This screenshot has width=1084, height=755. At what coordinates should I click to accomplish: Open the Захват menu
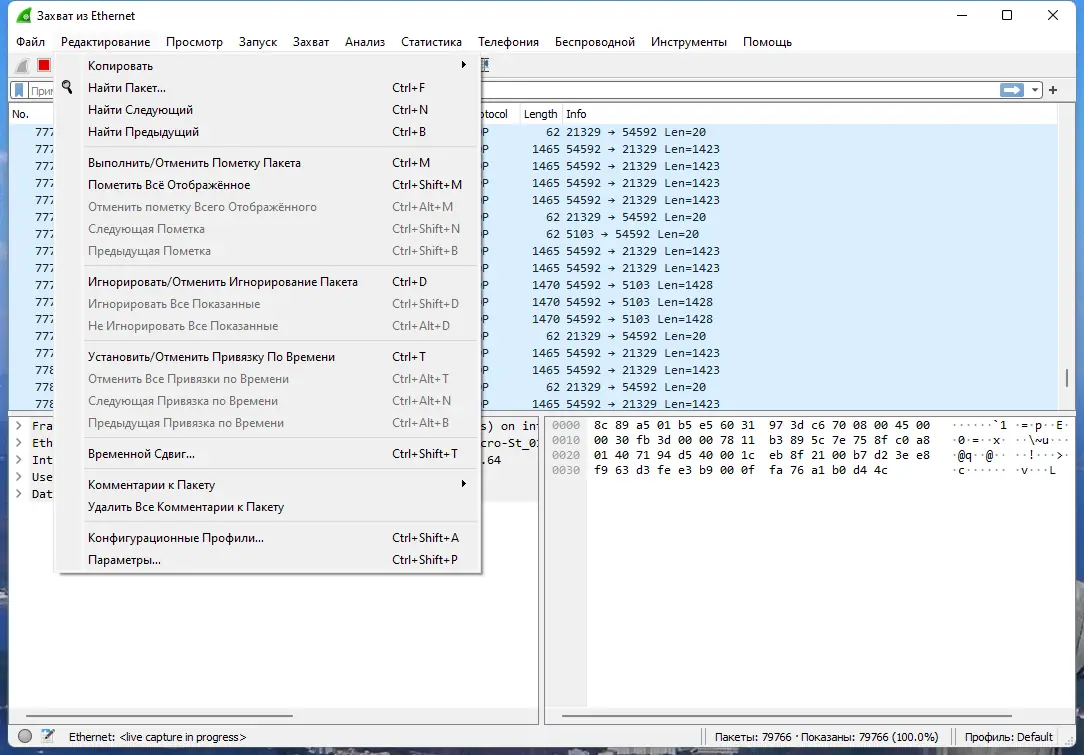311,42
